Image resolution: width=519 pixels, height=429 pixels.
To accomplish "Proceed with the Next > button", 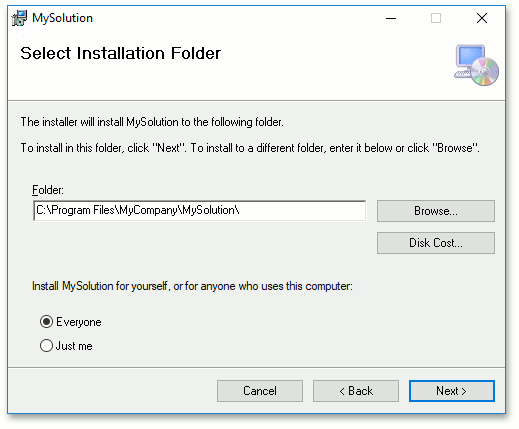I will (452, 391).
